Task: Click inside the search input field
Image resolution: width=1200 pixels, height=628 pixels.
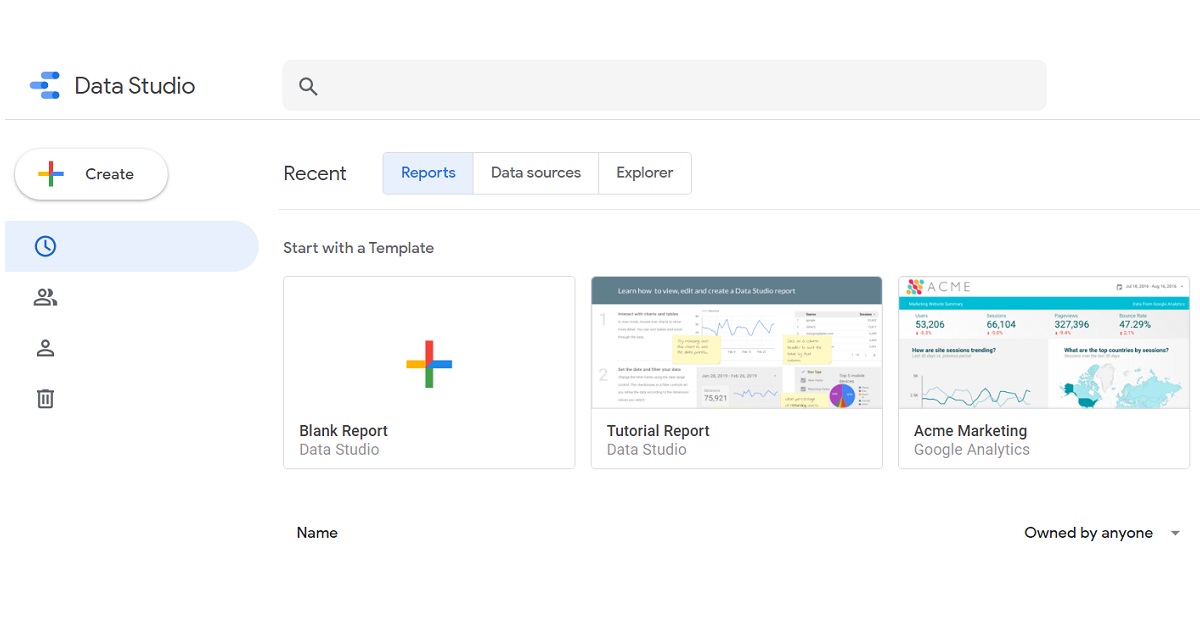Action: tap(664, 86)
